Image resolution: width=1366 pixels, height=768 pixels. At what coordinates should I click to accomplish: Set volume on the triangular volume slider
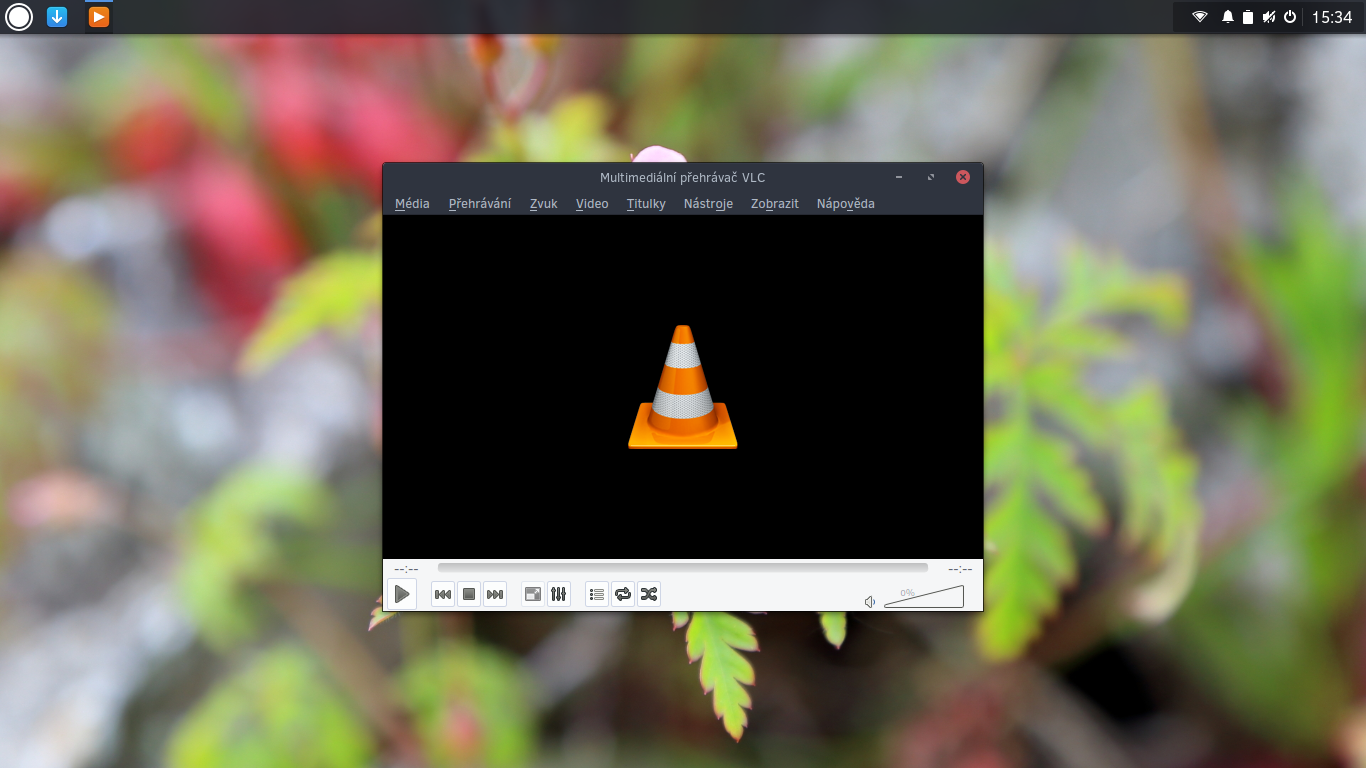(x=923, y=597)
